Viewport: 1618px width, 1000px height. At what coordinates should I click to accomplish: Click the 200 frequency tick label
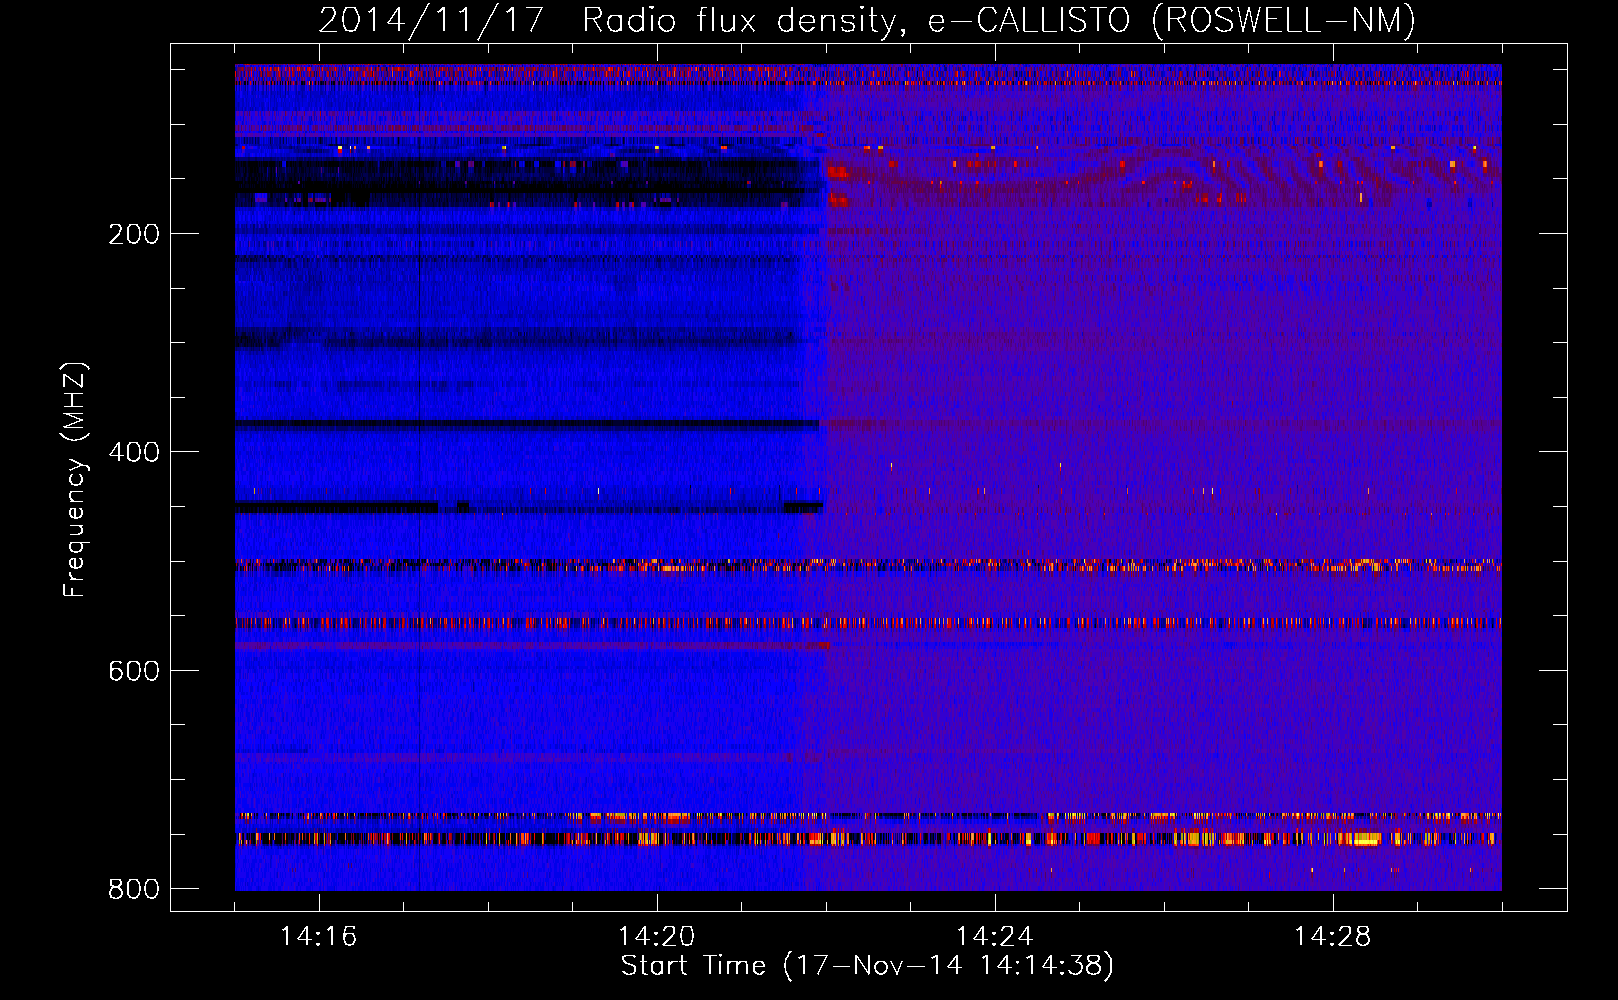click(x=134, y=234)
